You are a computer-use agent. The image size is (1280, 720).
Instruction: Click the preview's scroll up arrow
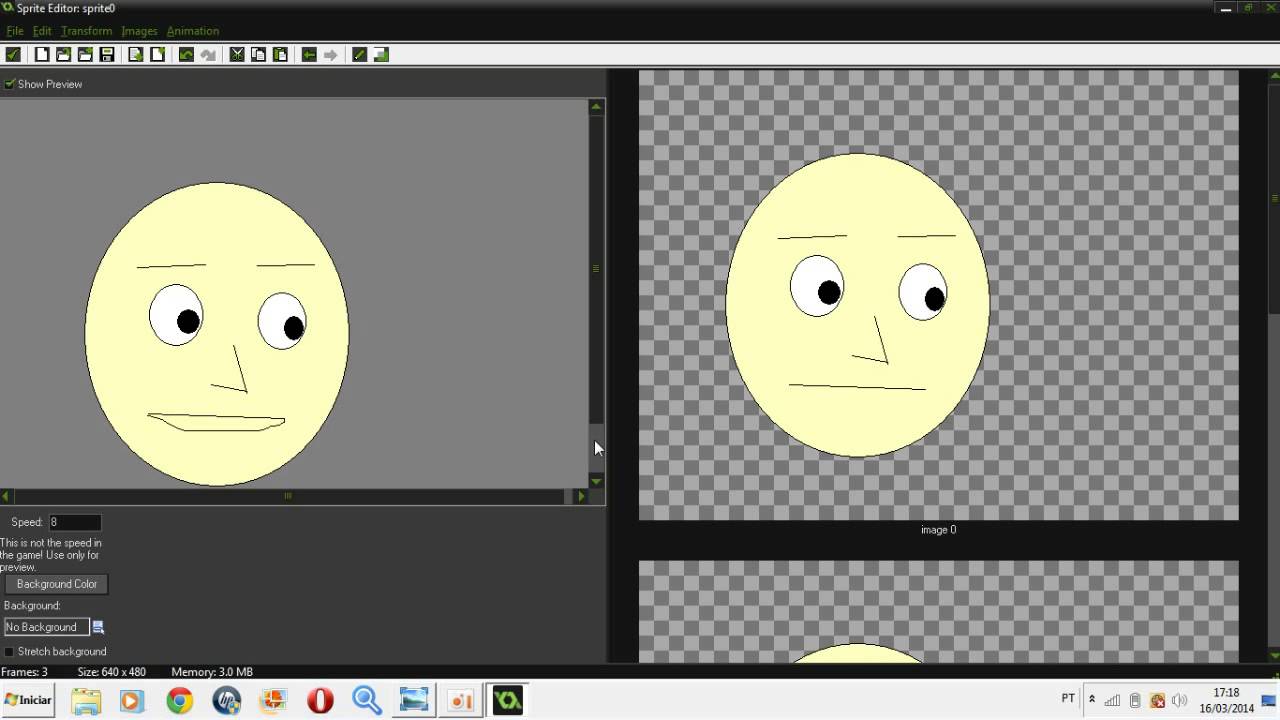point(596,106)
